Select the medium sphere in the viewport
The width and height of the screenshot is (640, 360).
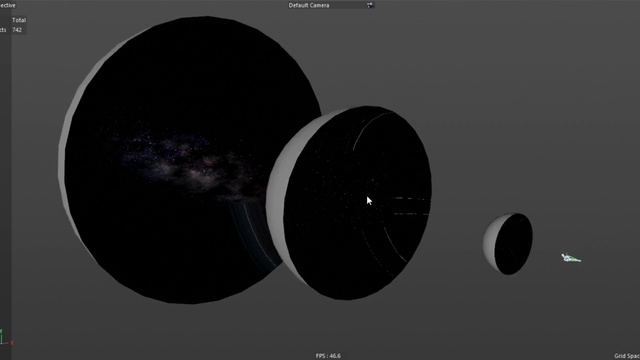point(349,203)
